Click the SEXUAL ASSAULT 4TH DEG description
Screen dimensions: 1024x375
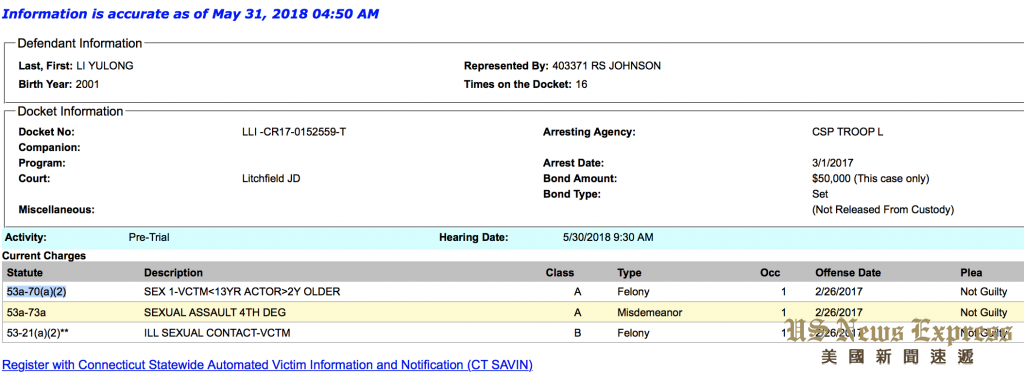(215, 312)
